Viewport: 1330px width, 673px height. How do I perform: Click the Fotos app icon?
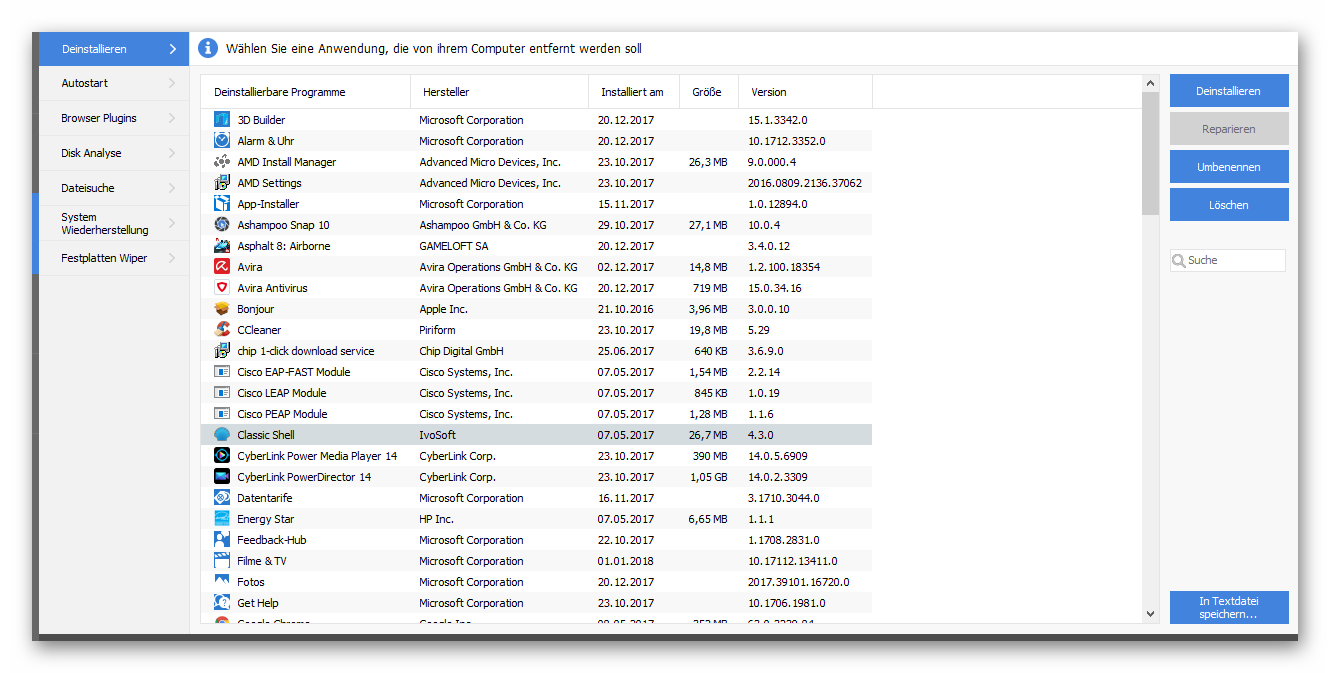pos(222,582)
